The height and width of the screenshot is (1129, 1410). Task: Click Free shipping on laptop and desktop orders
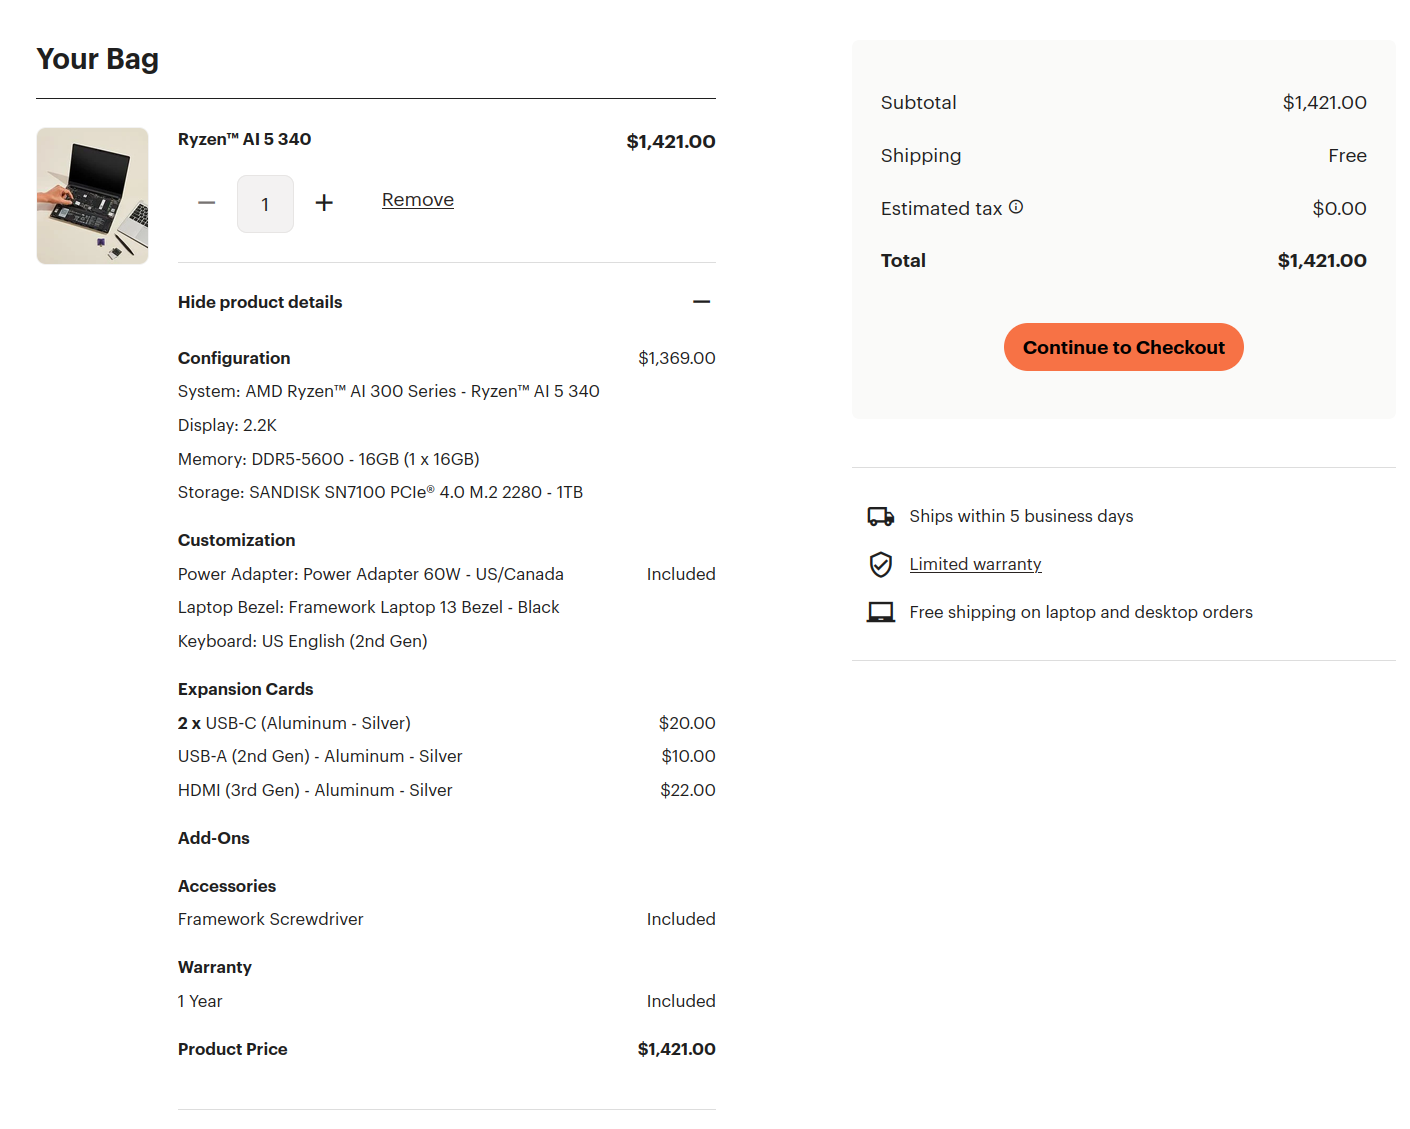pyautogui.click(x=1081, y=612)
